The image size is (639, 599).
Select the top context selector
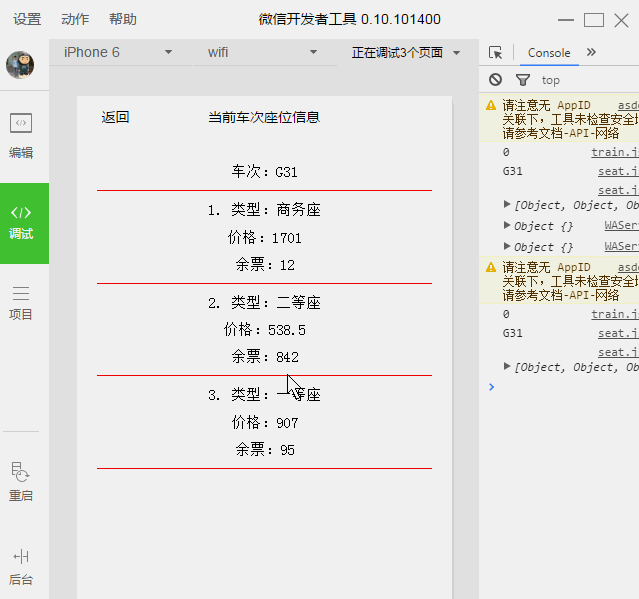coord(551,80)
